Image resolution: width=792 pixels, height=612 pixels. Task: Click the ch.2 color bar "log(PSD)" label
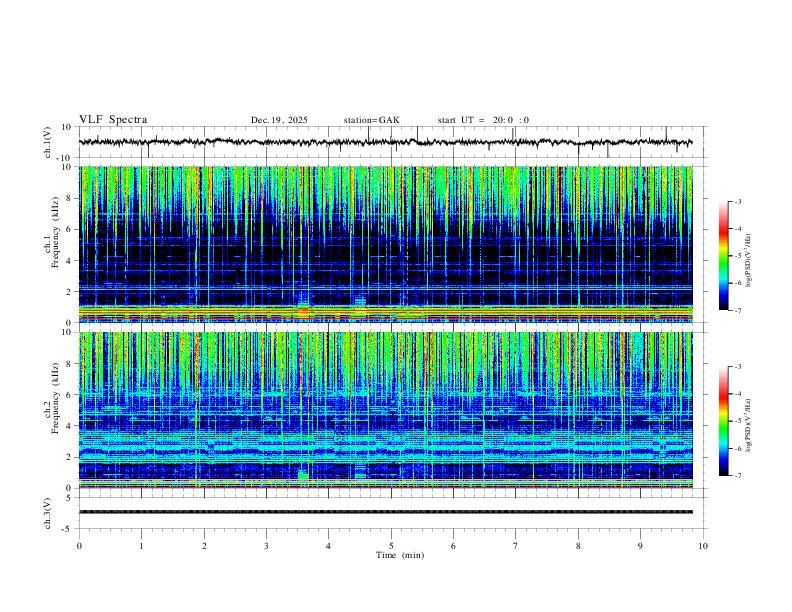point(749,425)
